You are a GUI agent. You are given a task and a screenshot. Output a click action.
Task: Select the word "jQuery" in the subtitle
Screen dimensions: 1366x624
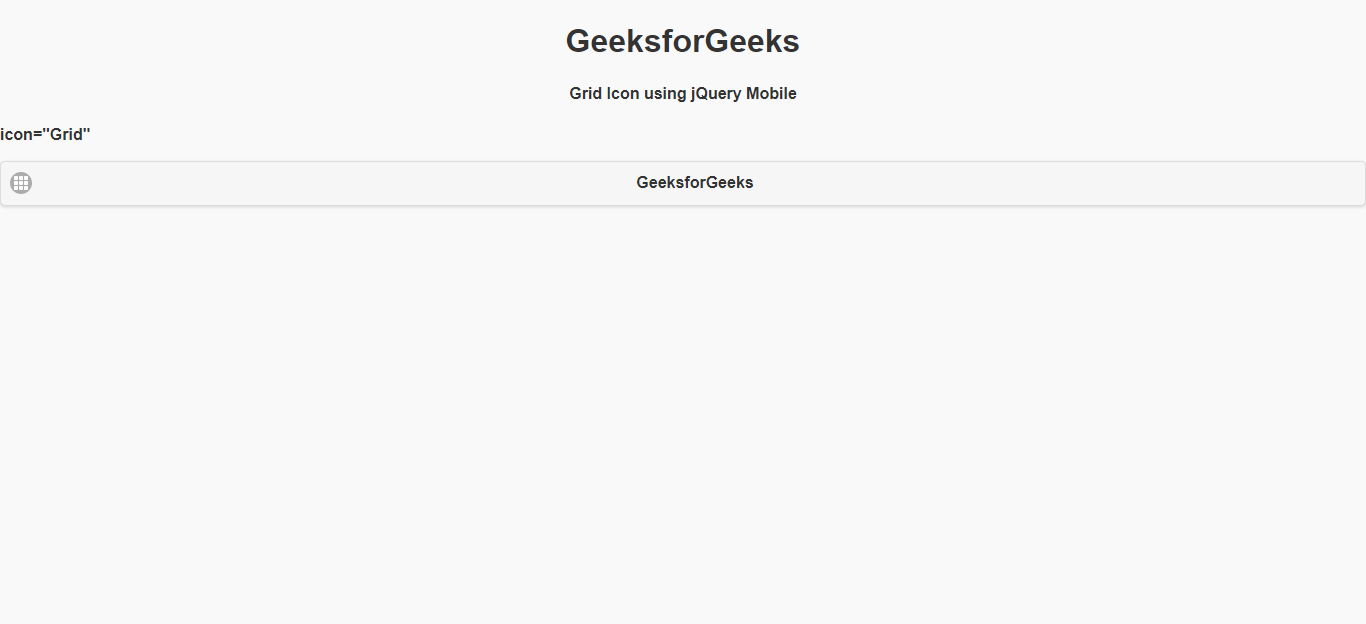[716, 94]
